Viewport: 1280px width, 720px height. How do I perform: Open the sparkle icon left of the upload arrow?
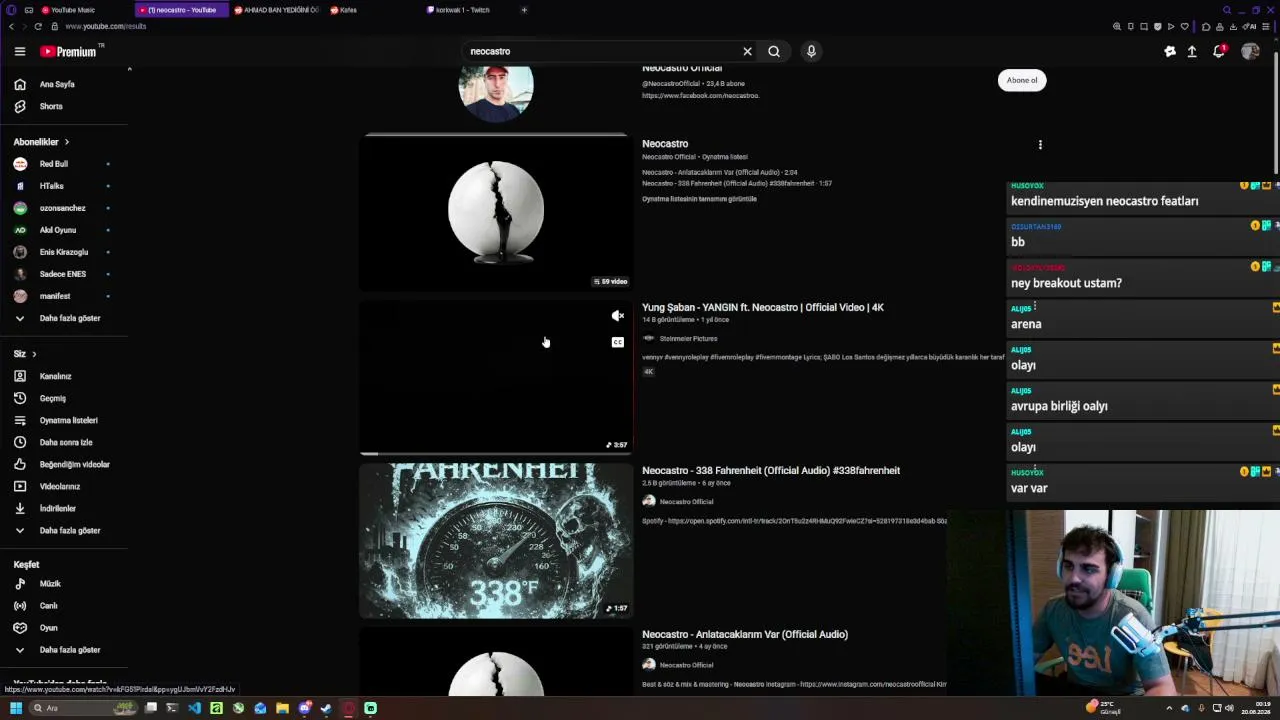[1170, 51]
